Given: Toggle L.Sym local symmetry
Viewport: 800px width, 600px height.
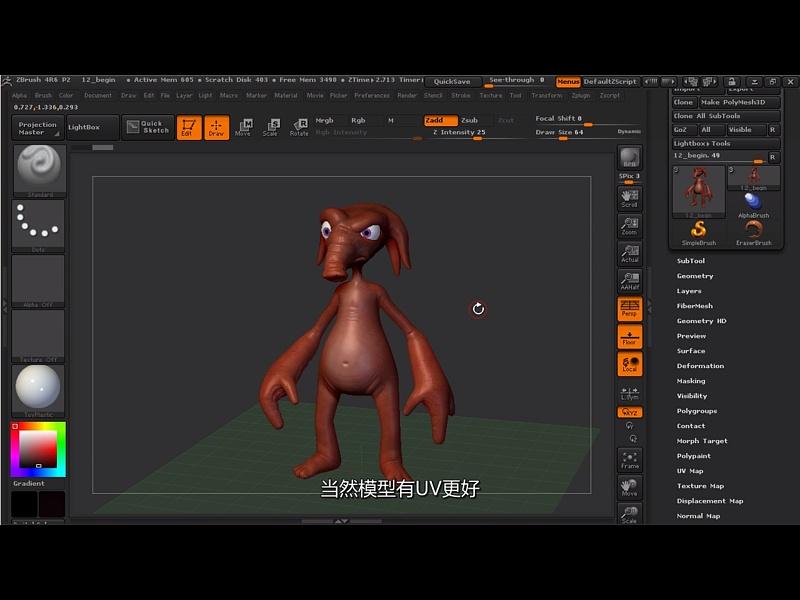Looking at the screenshot, I should [630, 393].
